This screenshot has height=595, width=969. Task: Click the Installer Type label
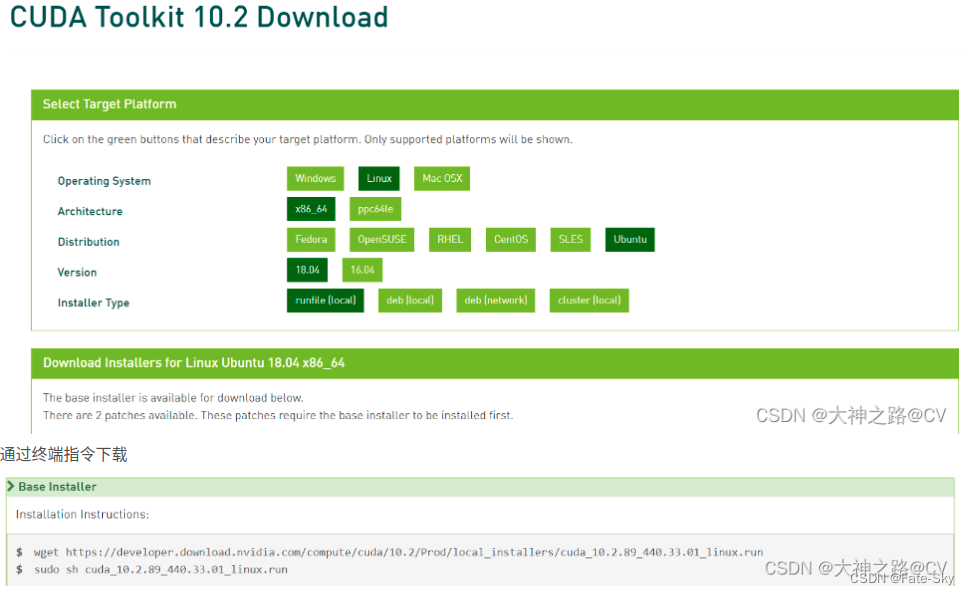pyautogui.click(x=93, y=303)
